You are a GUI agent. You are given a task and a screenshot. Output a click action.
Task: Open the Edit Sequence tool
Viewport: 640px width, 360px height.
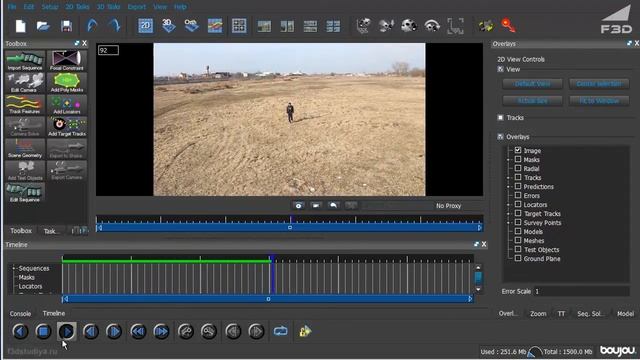click(x=25, y=193)
